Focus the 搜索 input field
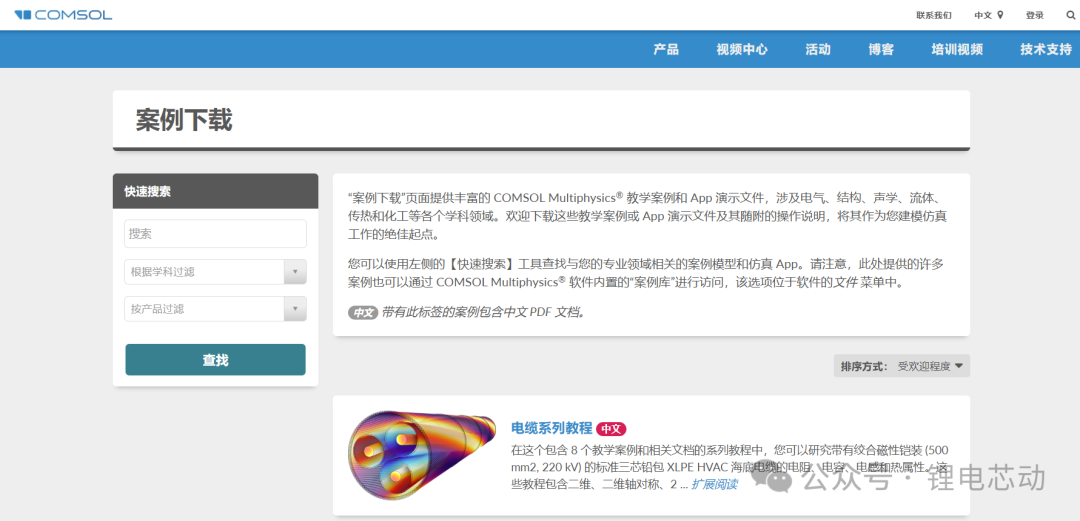 pyautogui.click(x=216, y=234)
